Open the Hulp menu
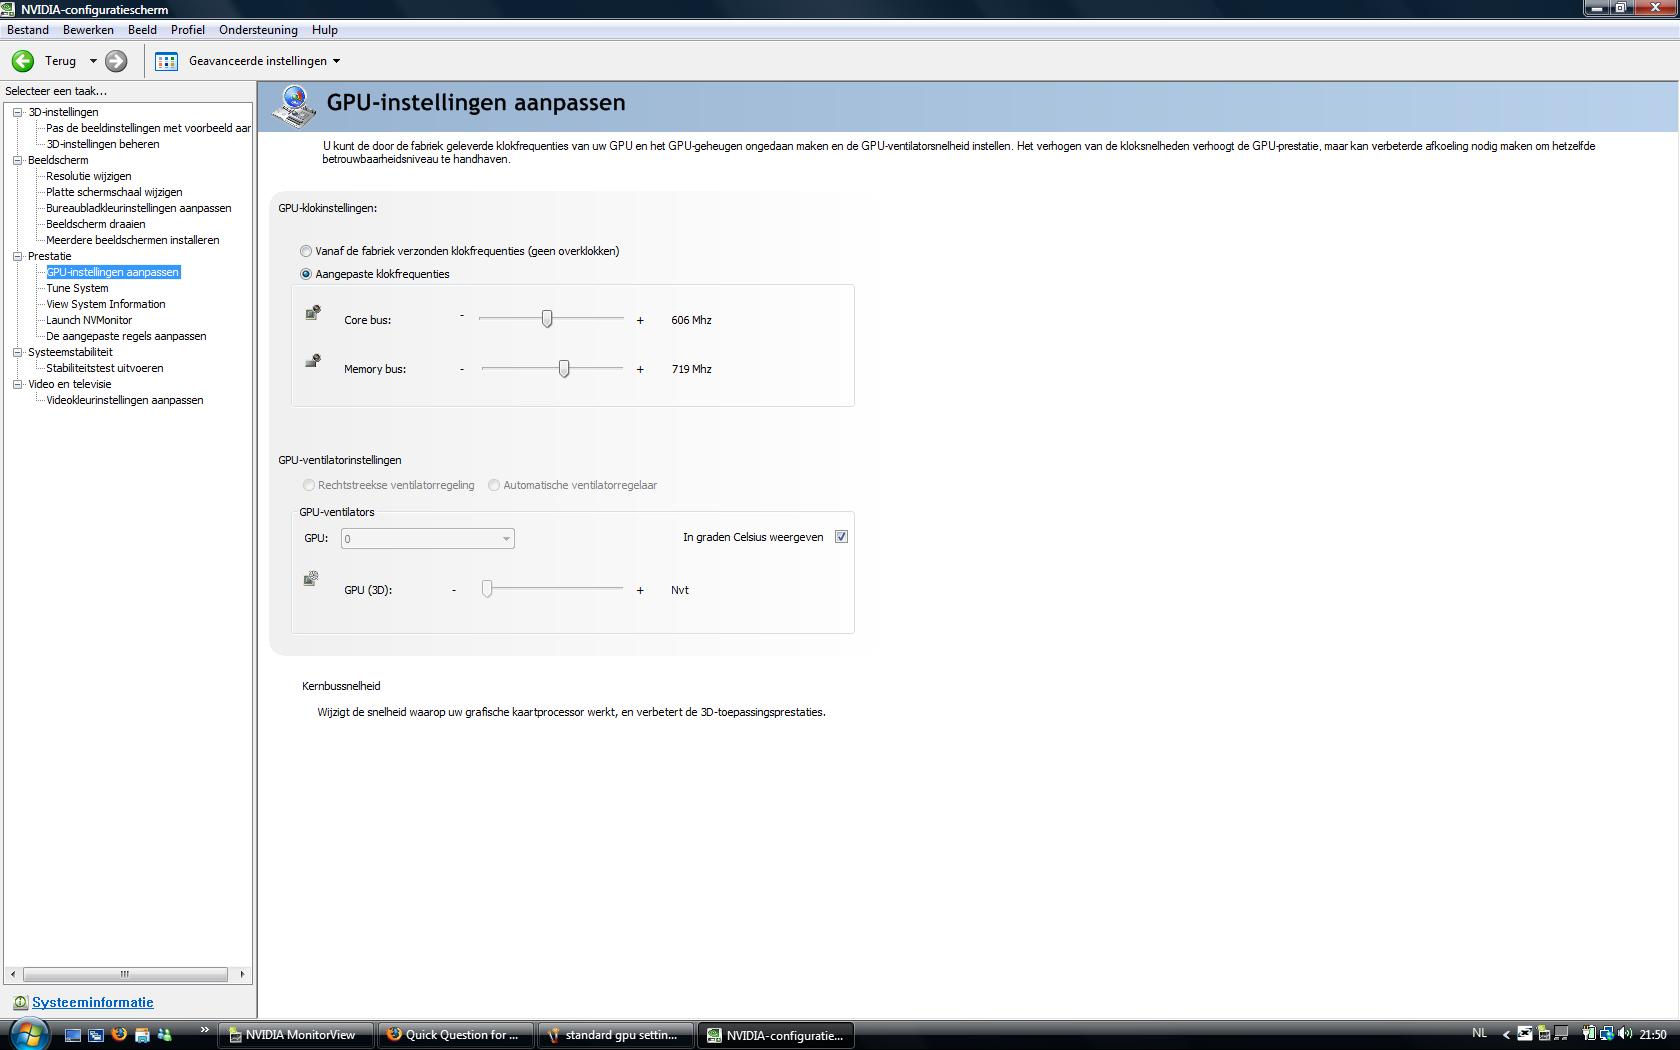The height and width of the screenshot is (1050, 1680). click(325, 30)
